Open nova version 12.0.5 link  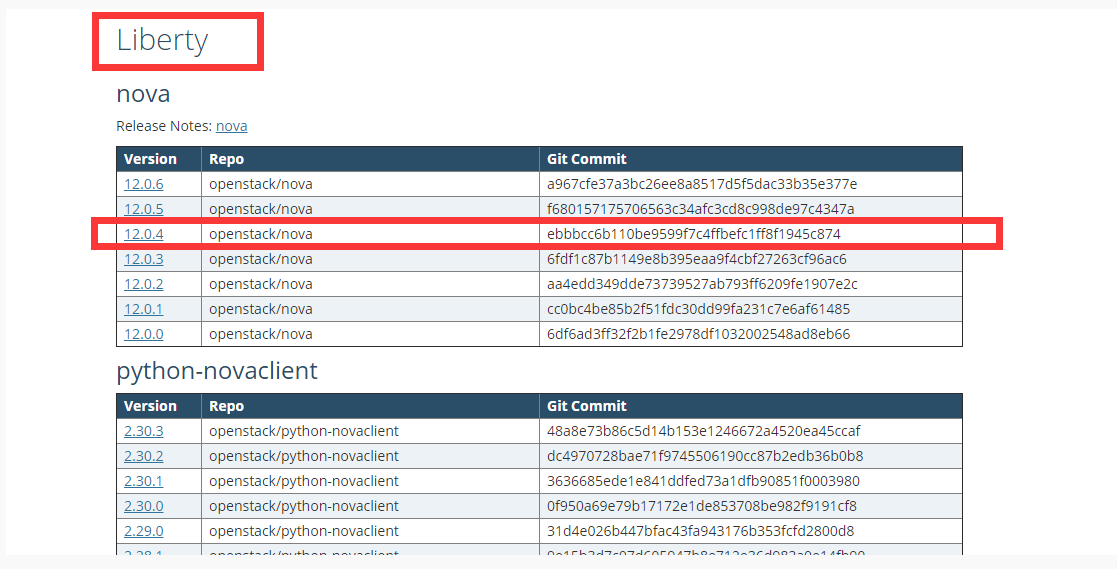click(143, 209)
